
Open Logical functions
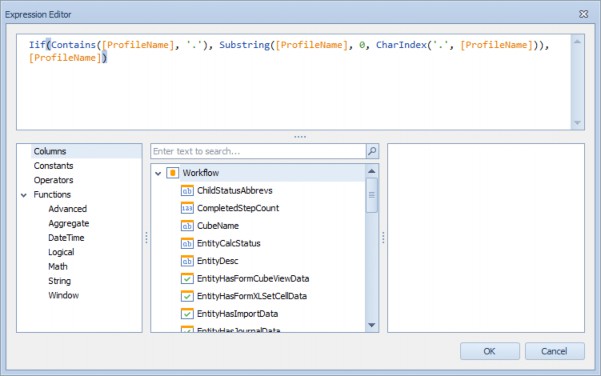point(61,252)
